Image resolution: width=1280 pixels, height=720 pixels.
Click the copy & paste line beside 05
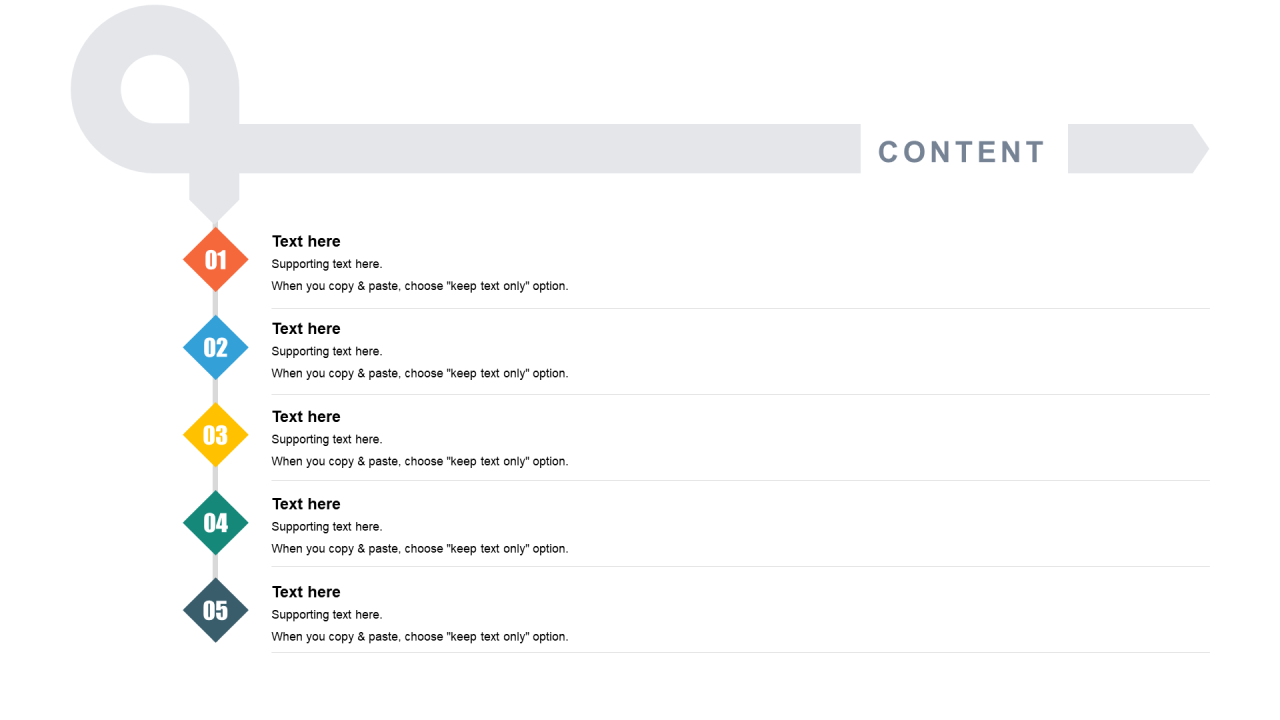420,637
